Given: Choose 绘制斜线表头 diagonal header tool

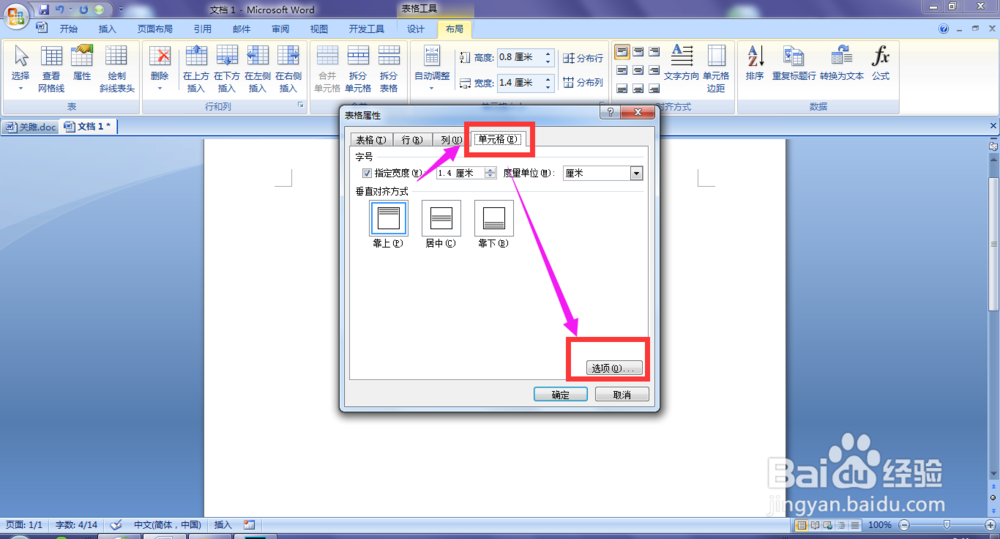Looking at the screenshot, I should [x=116, y=69].
